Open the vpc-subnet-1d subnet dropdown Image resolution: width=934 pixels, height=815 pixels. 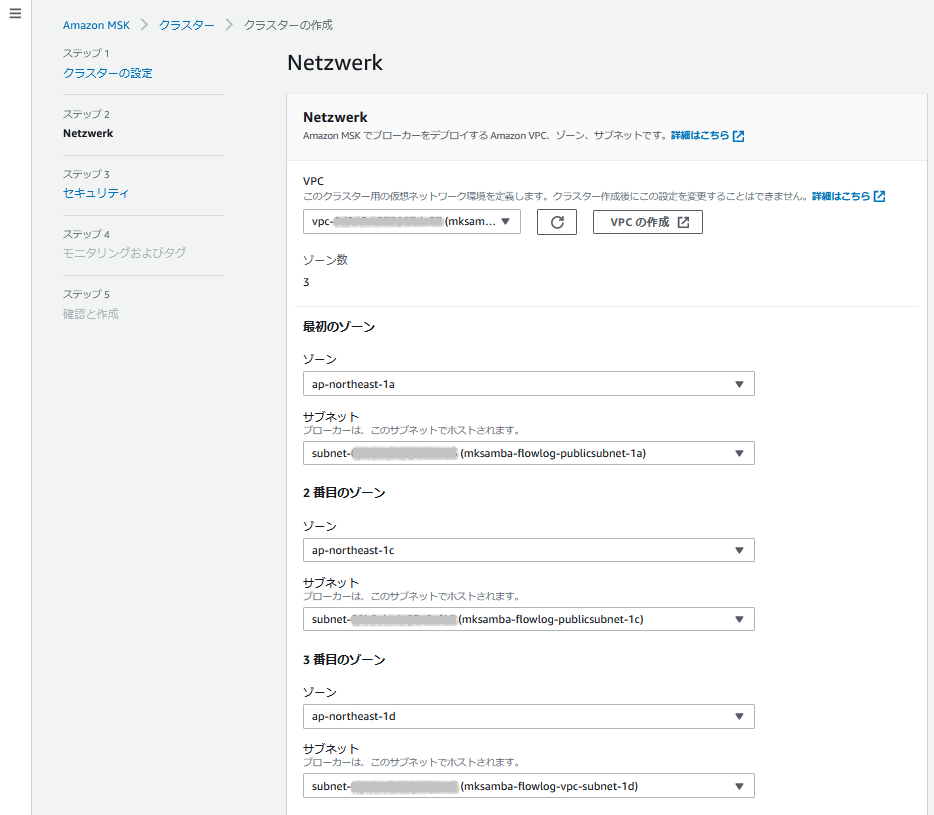tap(528, 786)
